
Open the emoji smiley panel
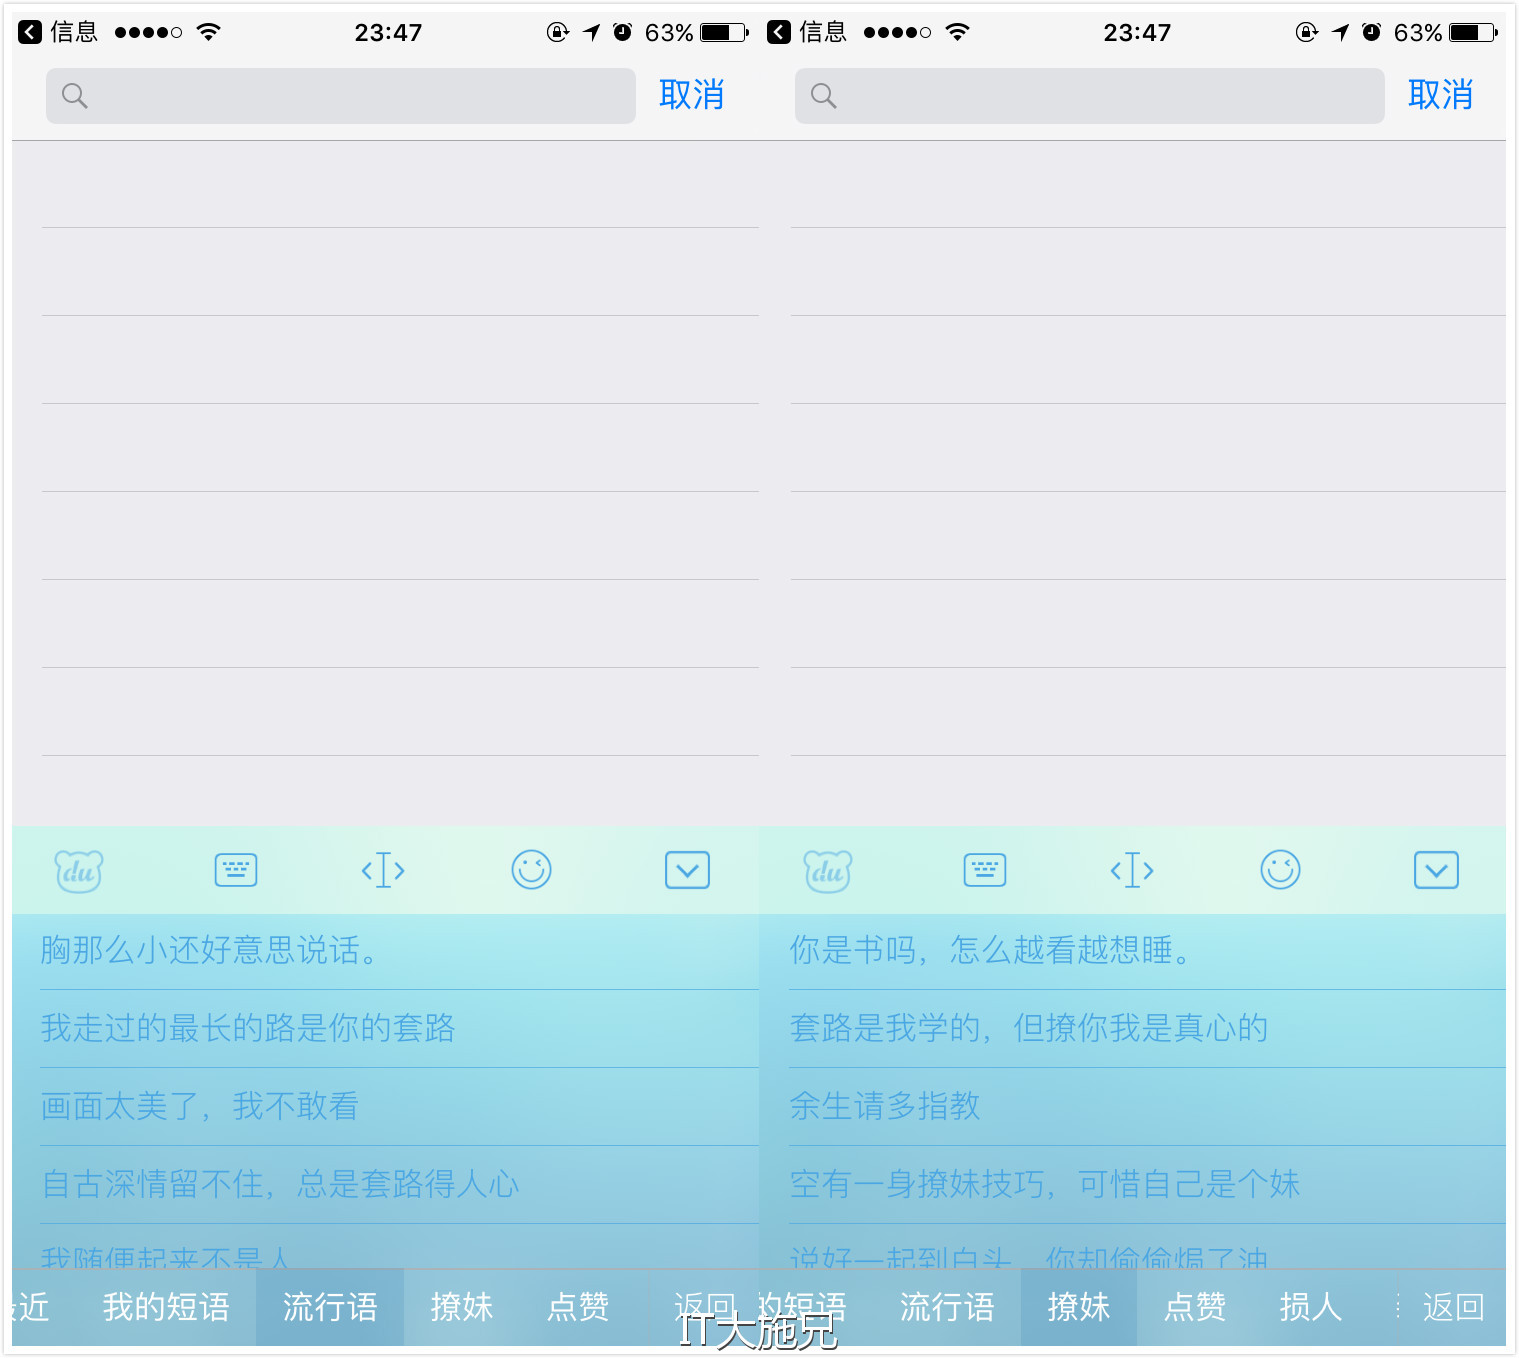[x=531, y=870]
